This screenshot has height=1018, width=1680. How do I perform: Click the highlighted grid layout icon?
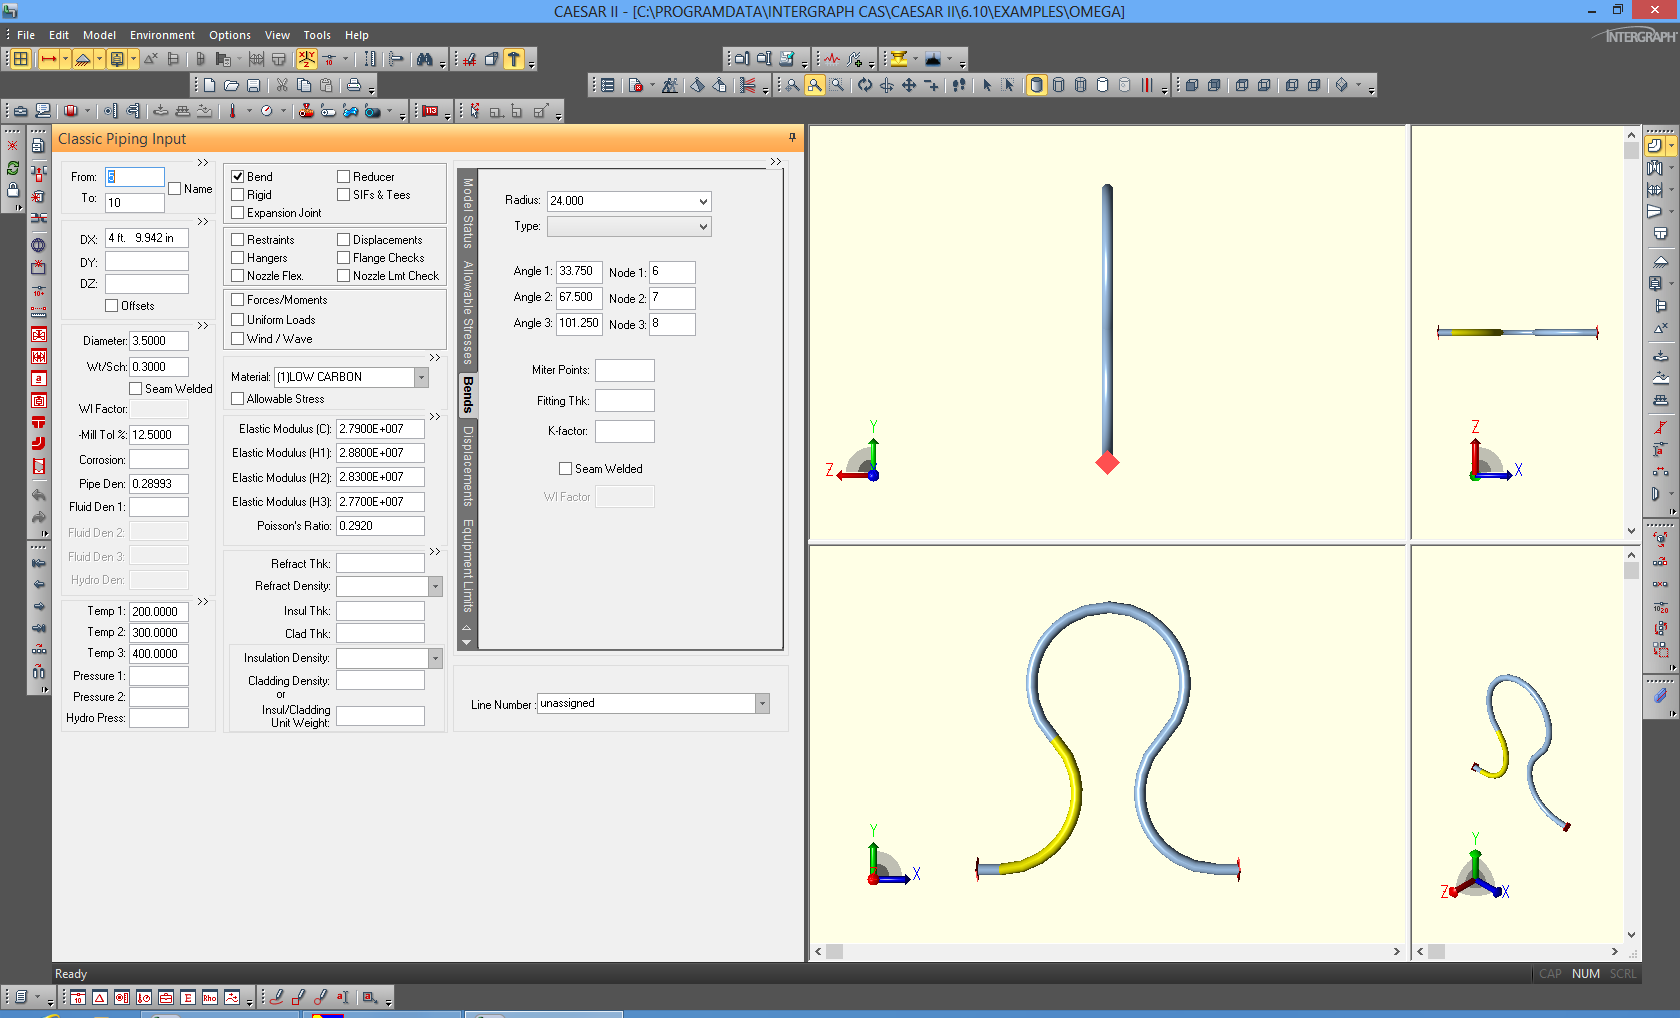coord(20,59)
